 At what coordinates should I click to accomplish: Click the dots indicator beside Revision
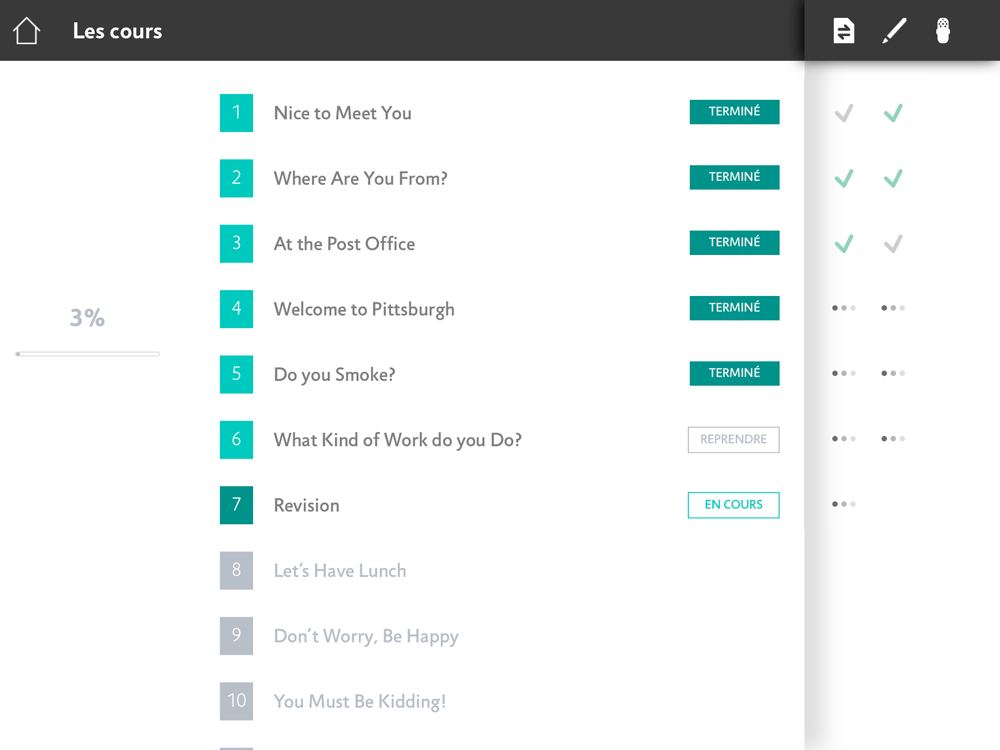coord(844,504)
